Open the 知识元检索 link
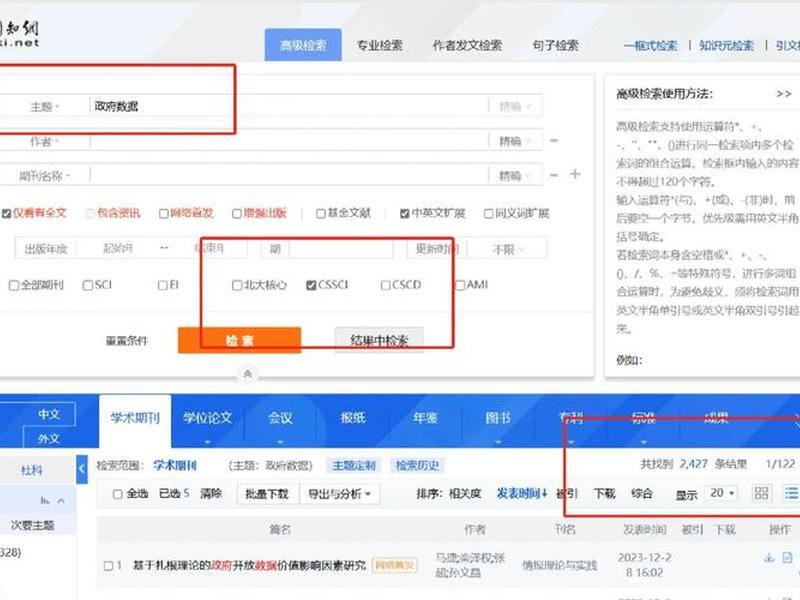Viewport: 800px width, 600px height. 727,46
